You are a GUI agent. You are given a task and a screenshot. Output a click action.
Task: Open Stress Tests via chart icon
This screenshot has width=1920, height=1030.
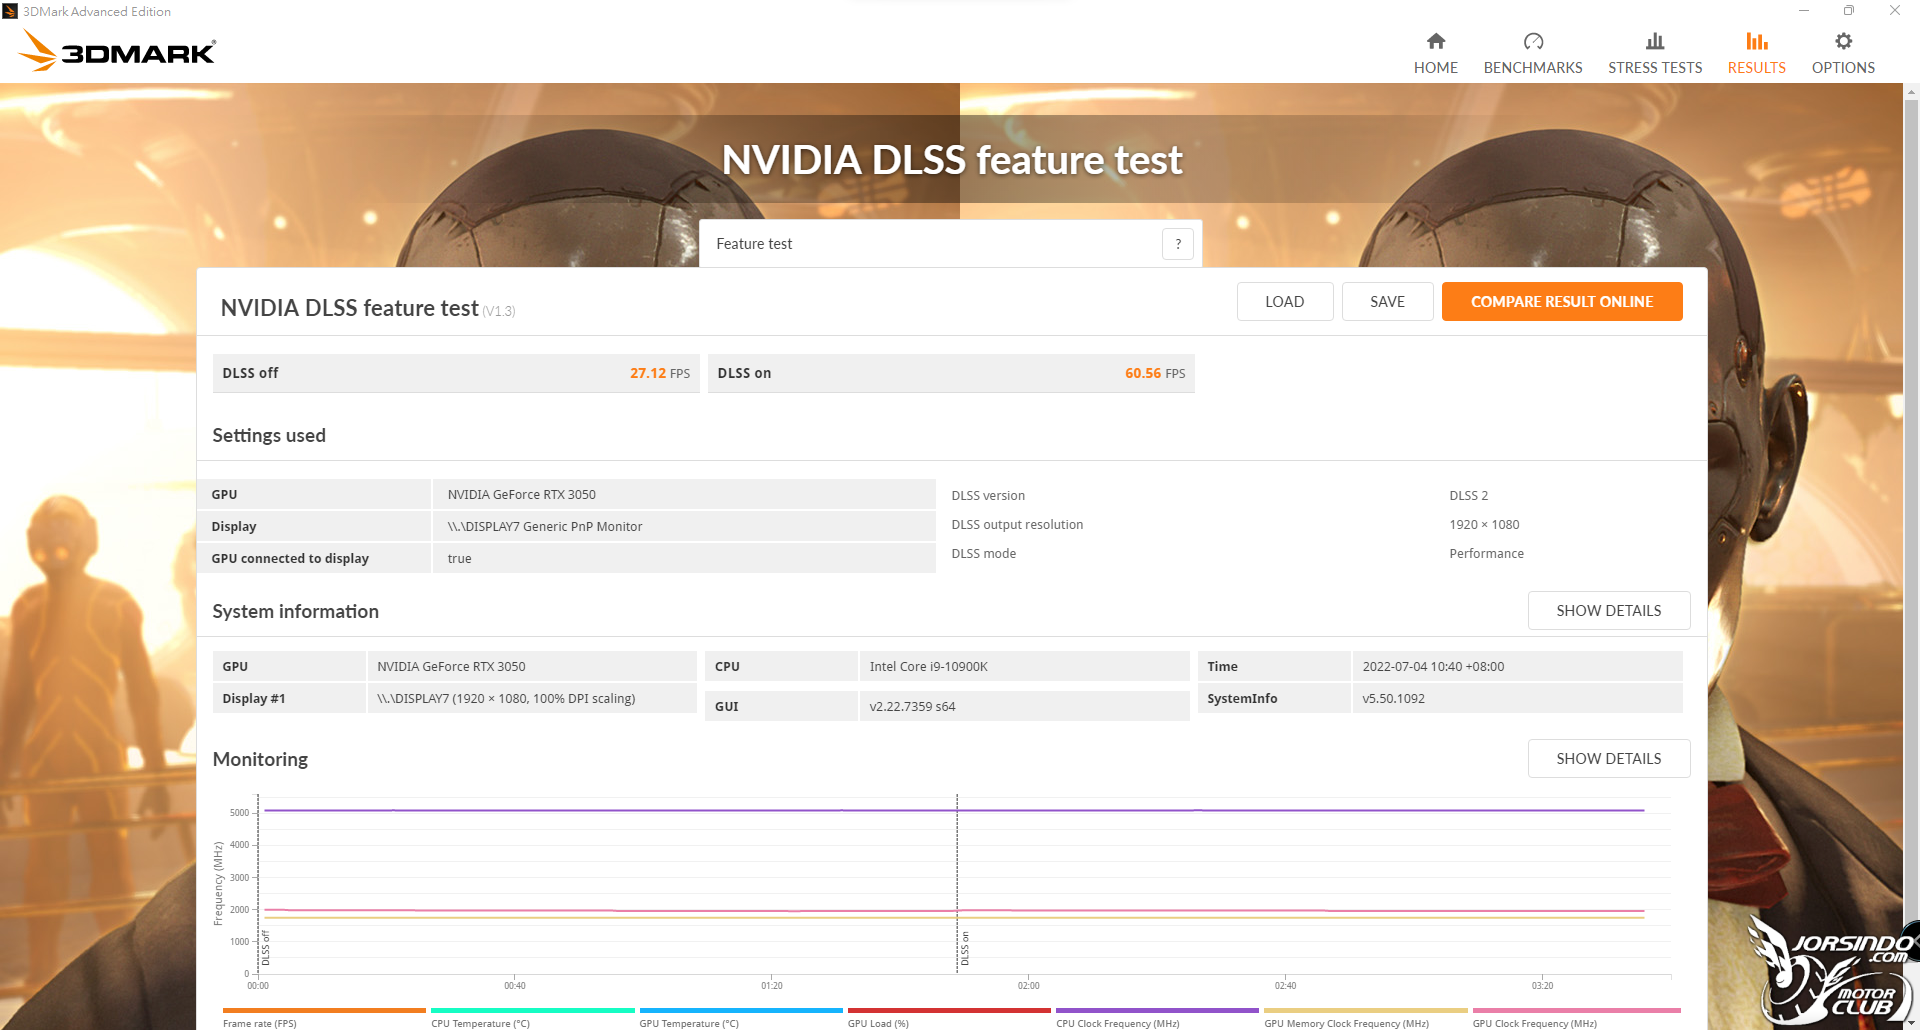1655,41
